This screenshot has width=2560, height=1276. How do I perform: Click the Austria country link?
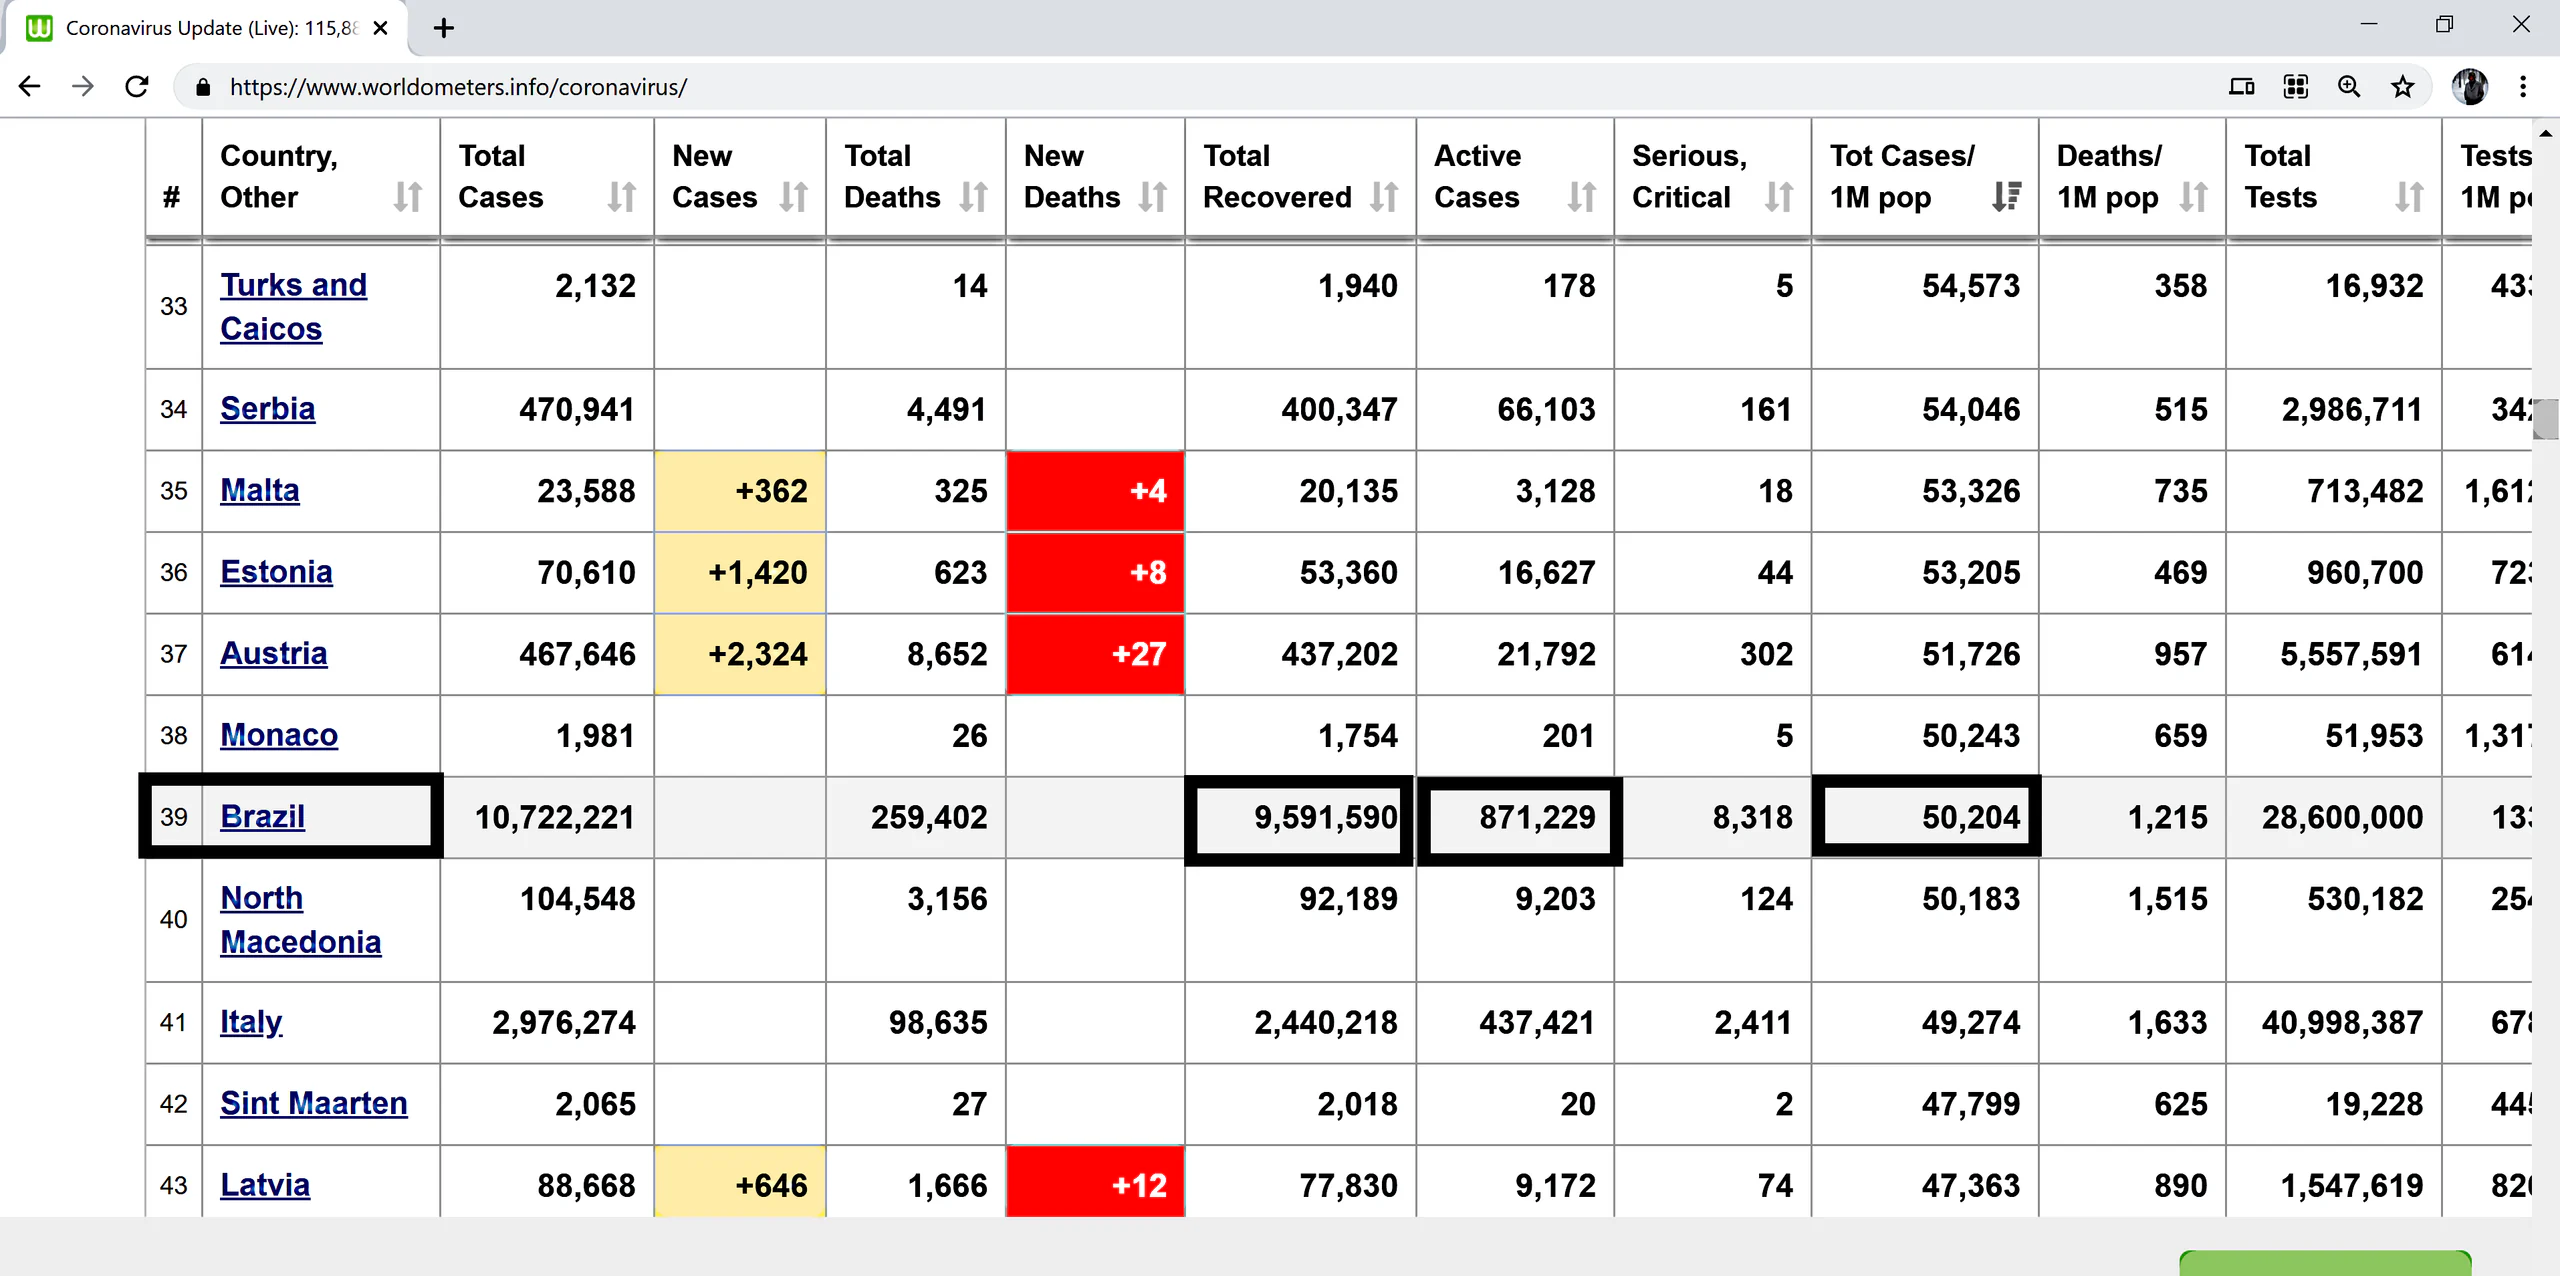click(x=273, y=654)
